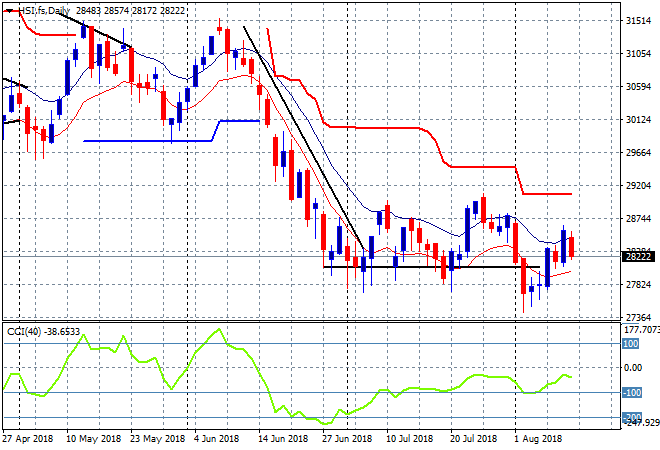
Task: Click the 29664 price axis label
Action: tap(638, 152)
